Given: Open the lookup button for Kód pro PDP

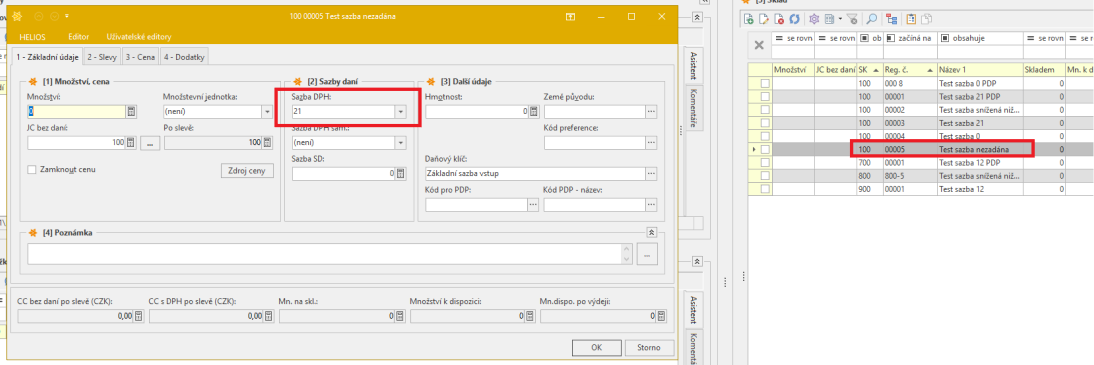Looking at the screenshot, I should point(533,204).
